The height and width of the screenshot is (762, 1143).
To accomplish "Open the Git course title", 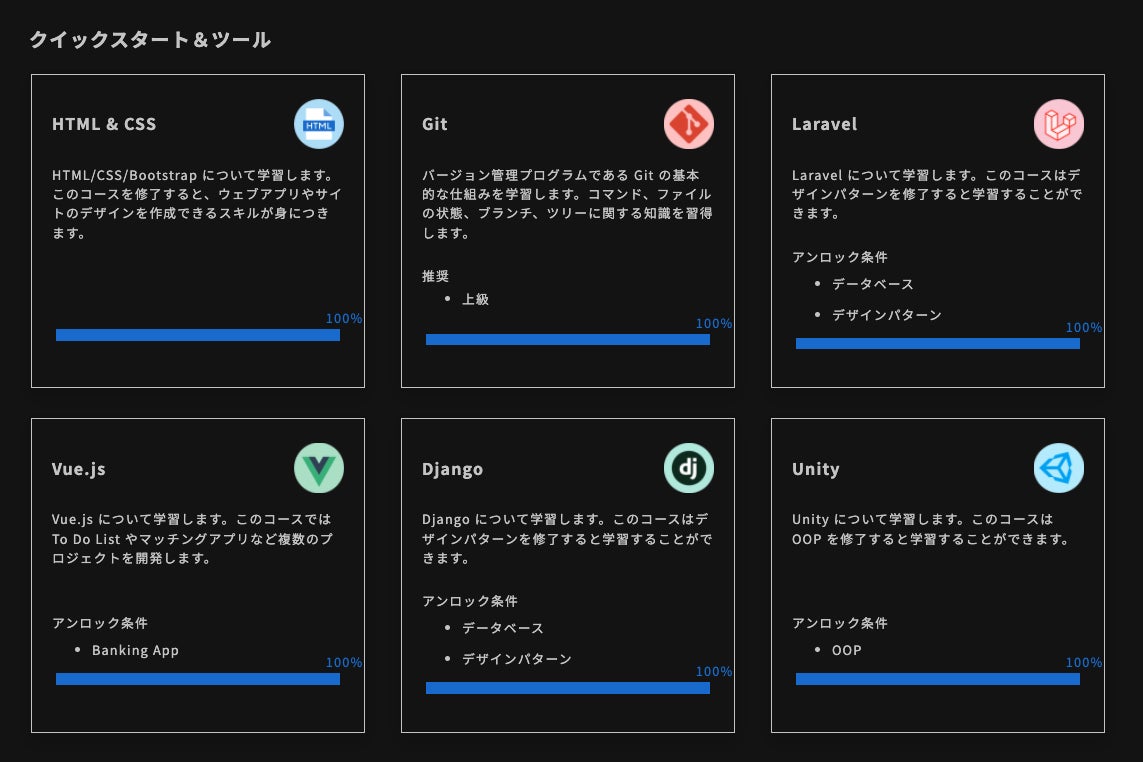I will [x=435, y=125].
